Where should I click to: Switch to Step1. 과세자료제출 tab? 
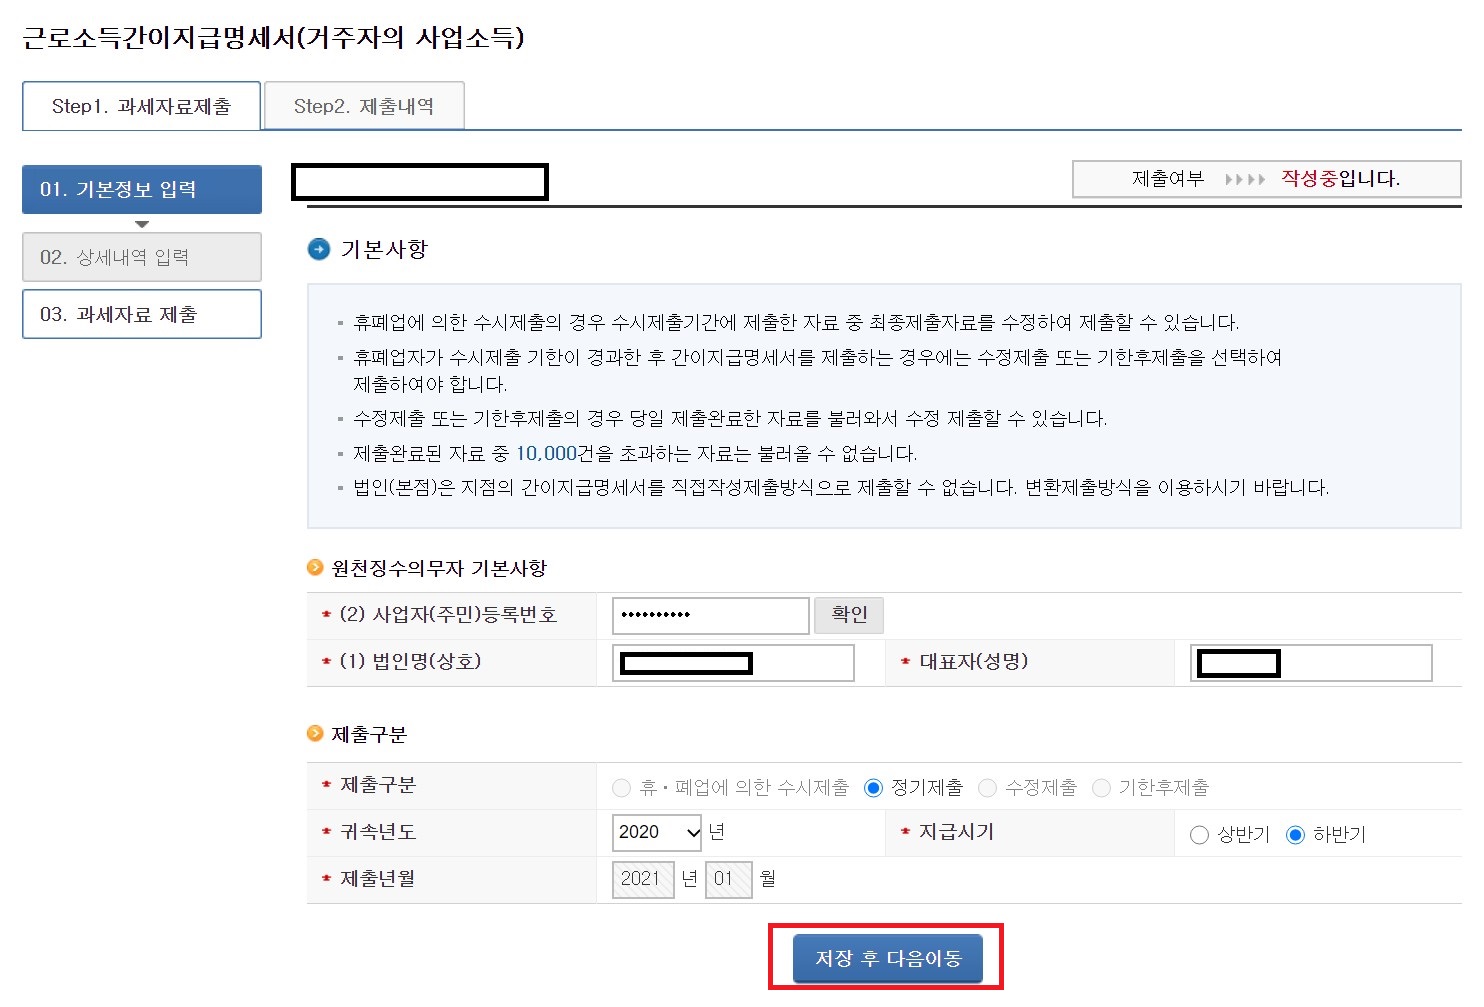140,105
